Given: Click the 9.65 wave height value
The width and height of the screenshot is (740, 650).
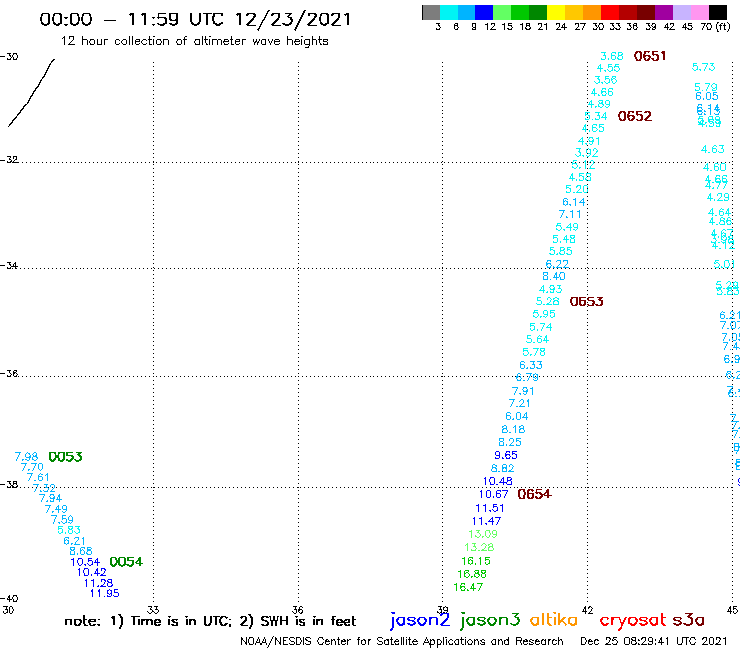Looking at the screenshot, I should 506,456.
